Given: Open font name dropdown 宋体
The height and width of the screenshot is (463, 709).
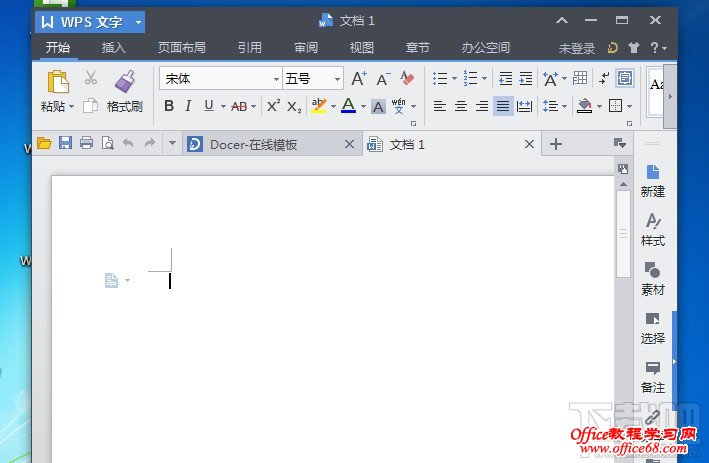Looking at the screenshot, I should coord(276,80).
